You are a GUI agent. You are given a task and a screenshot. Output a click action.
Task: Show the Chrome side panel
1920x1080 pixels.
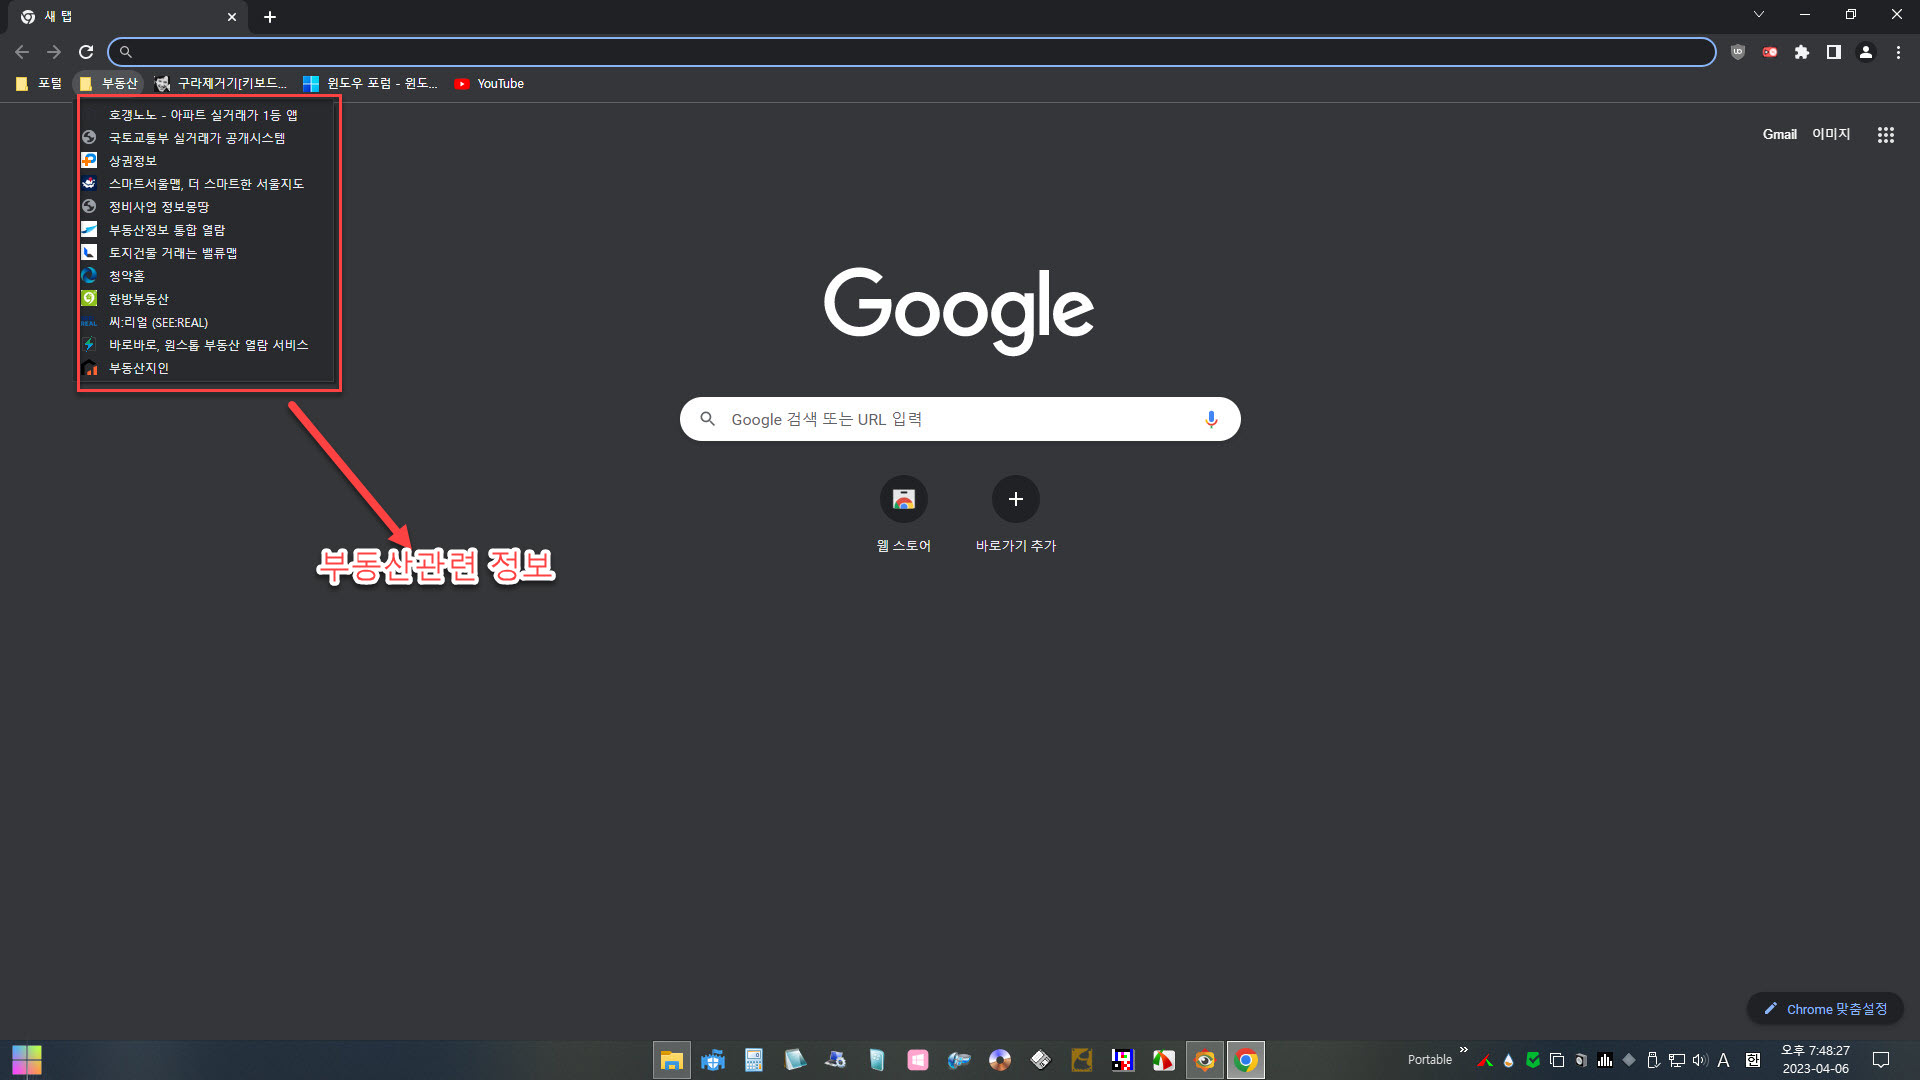(x=1834, y=52)
